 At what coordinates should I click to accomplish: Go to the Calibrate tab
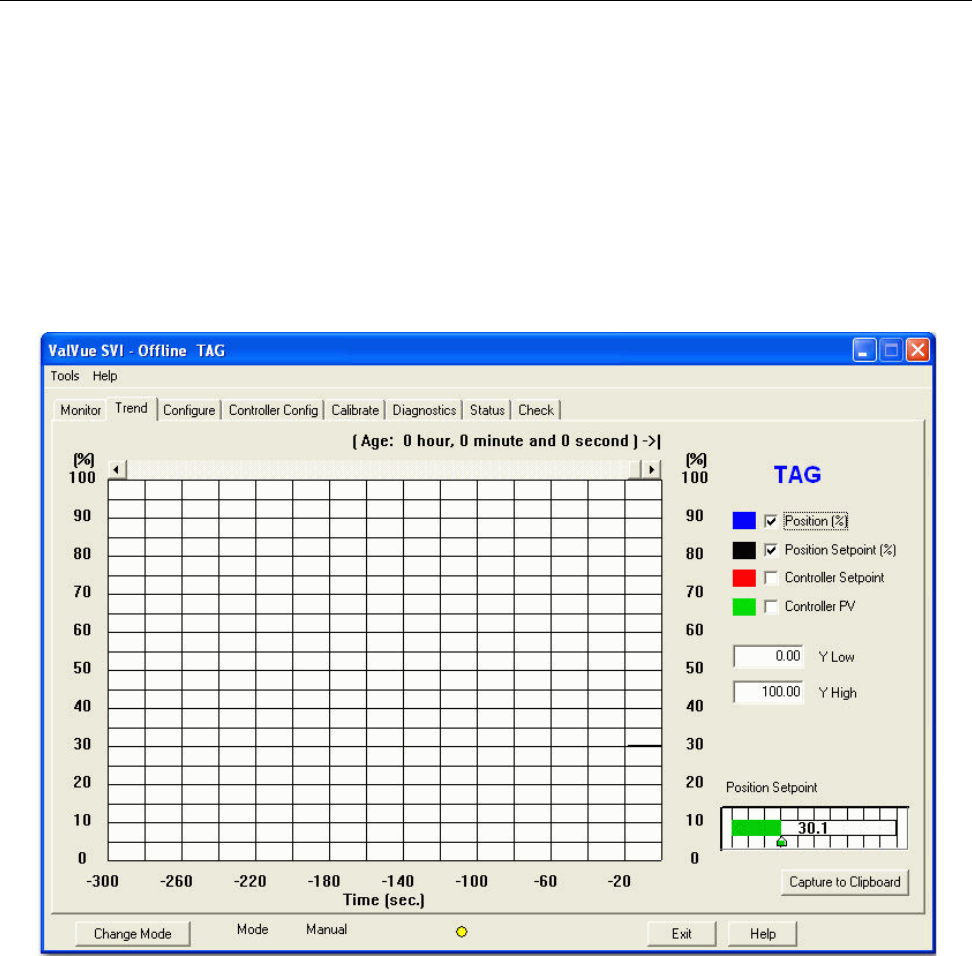(x=355, y=410)
